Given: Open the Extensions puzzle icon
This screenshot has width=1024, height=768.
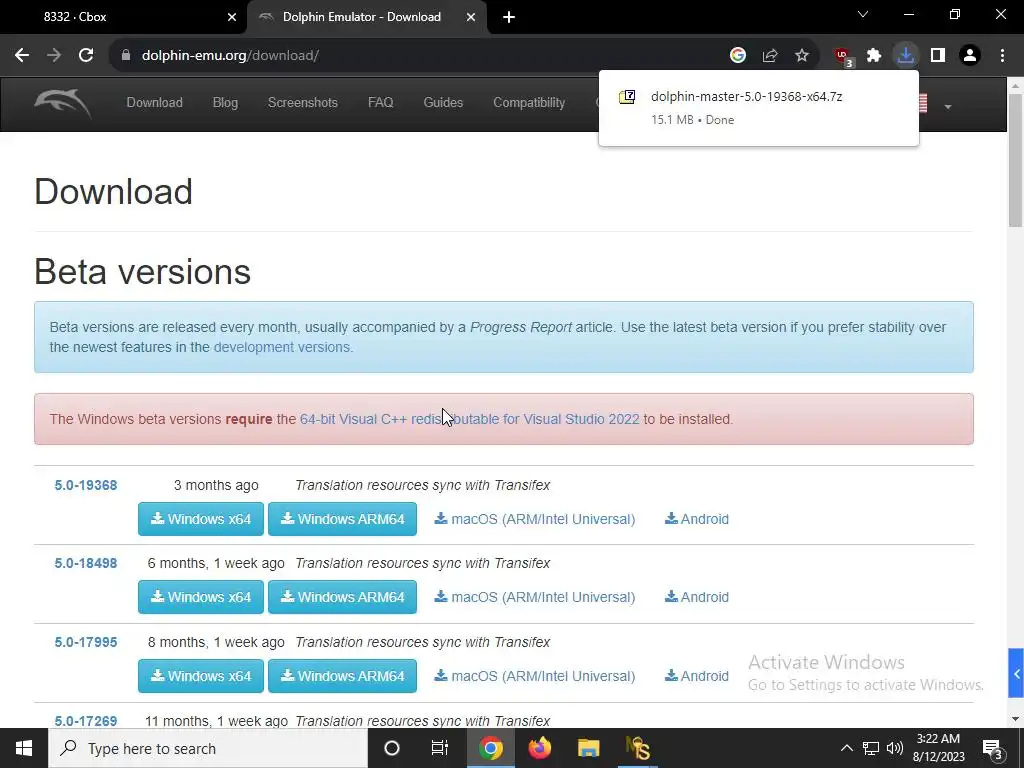Looking at the screenshot, I should [874, 56].
